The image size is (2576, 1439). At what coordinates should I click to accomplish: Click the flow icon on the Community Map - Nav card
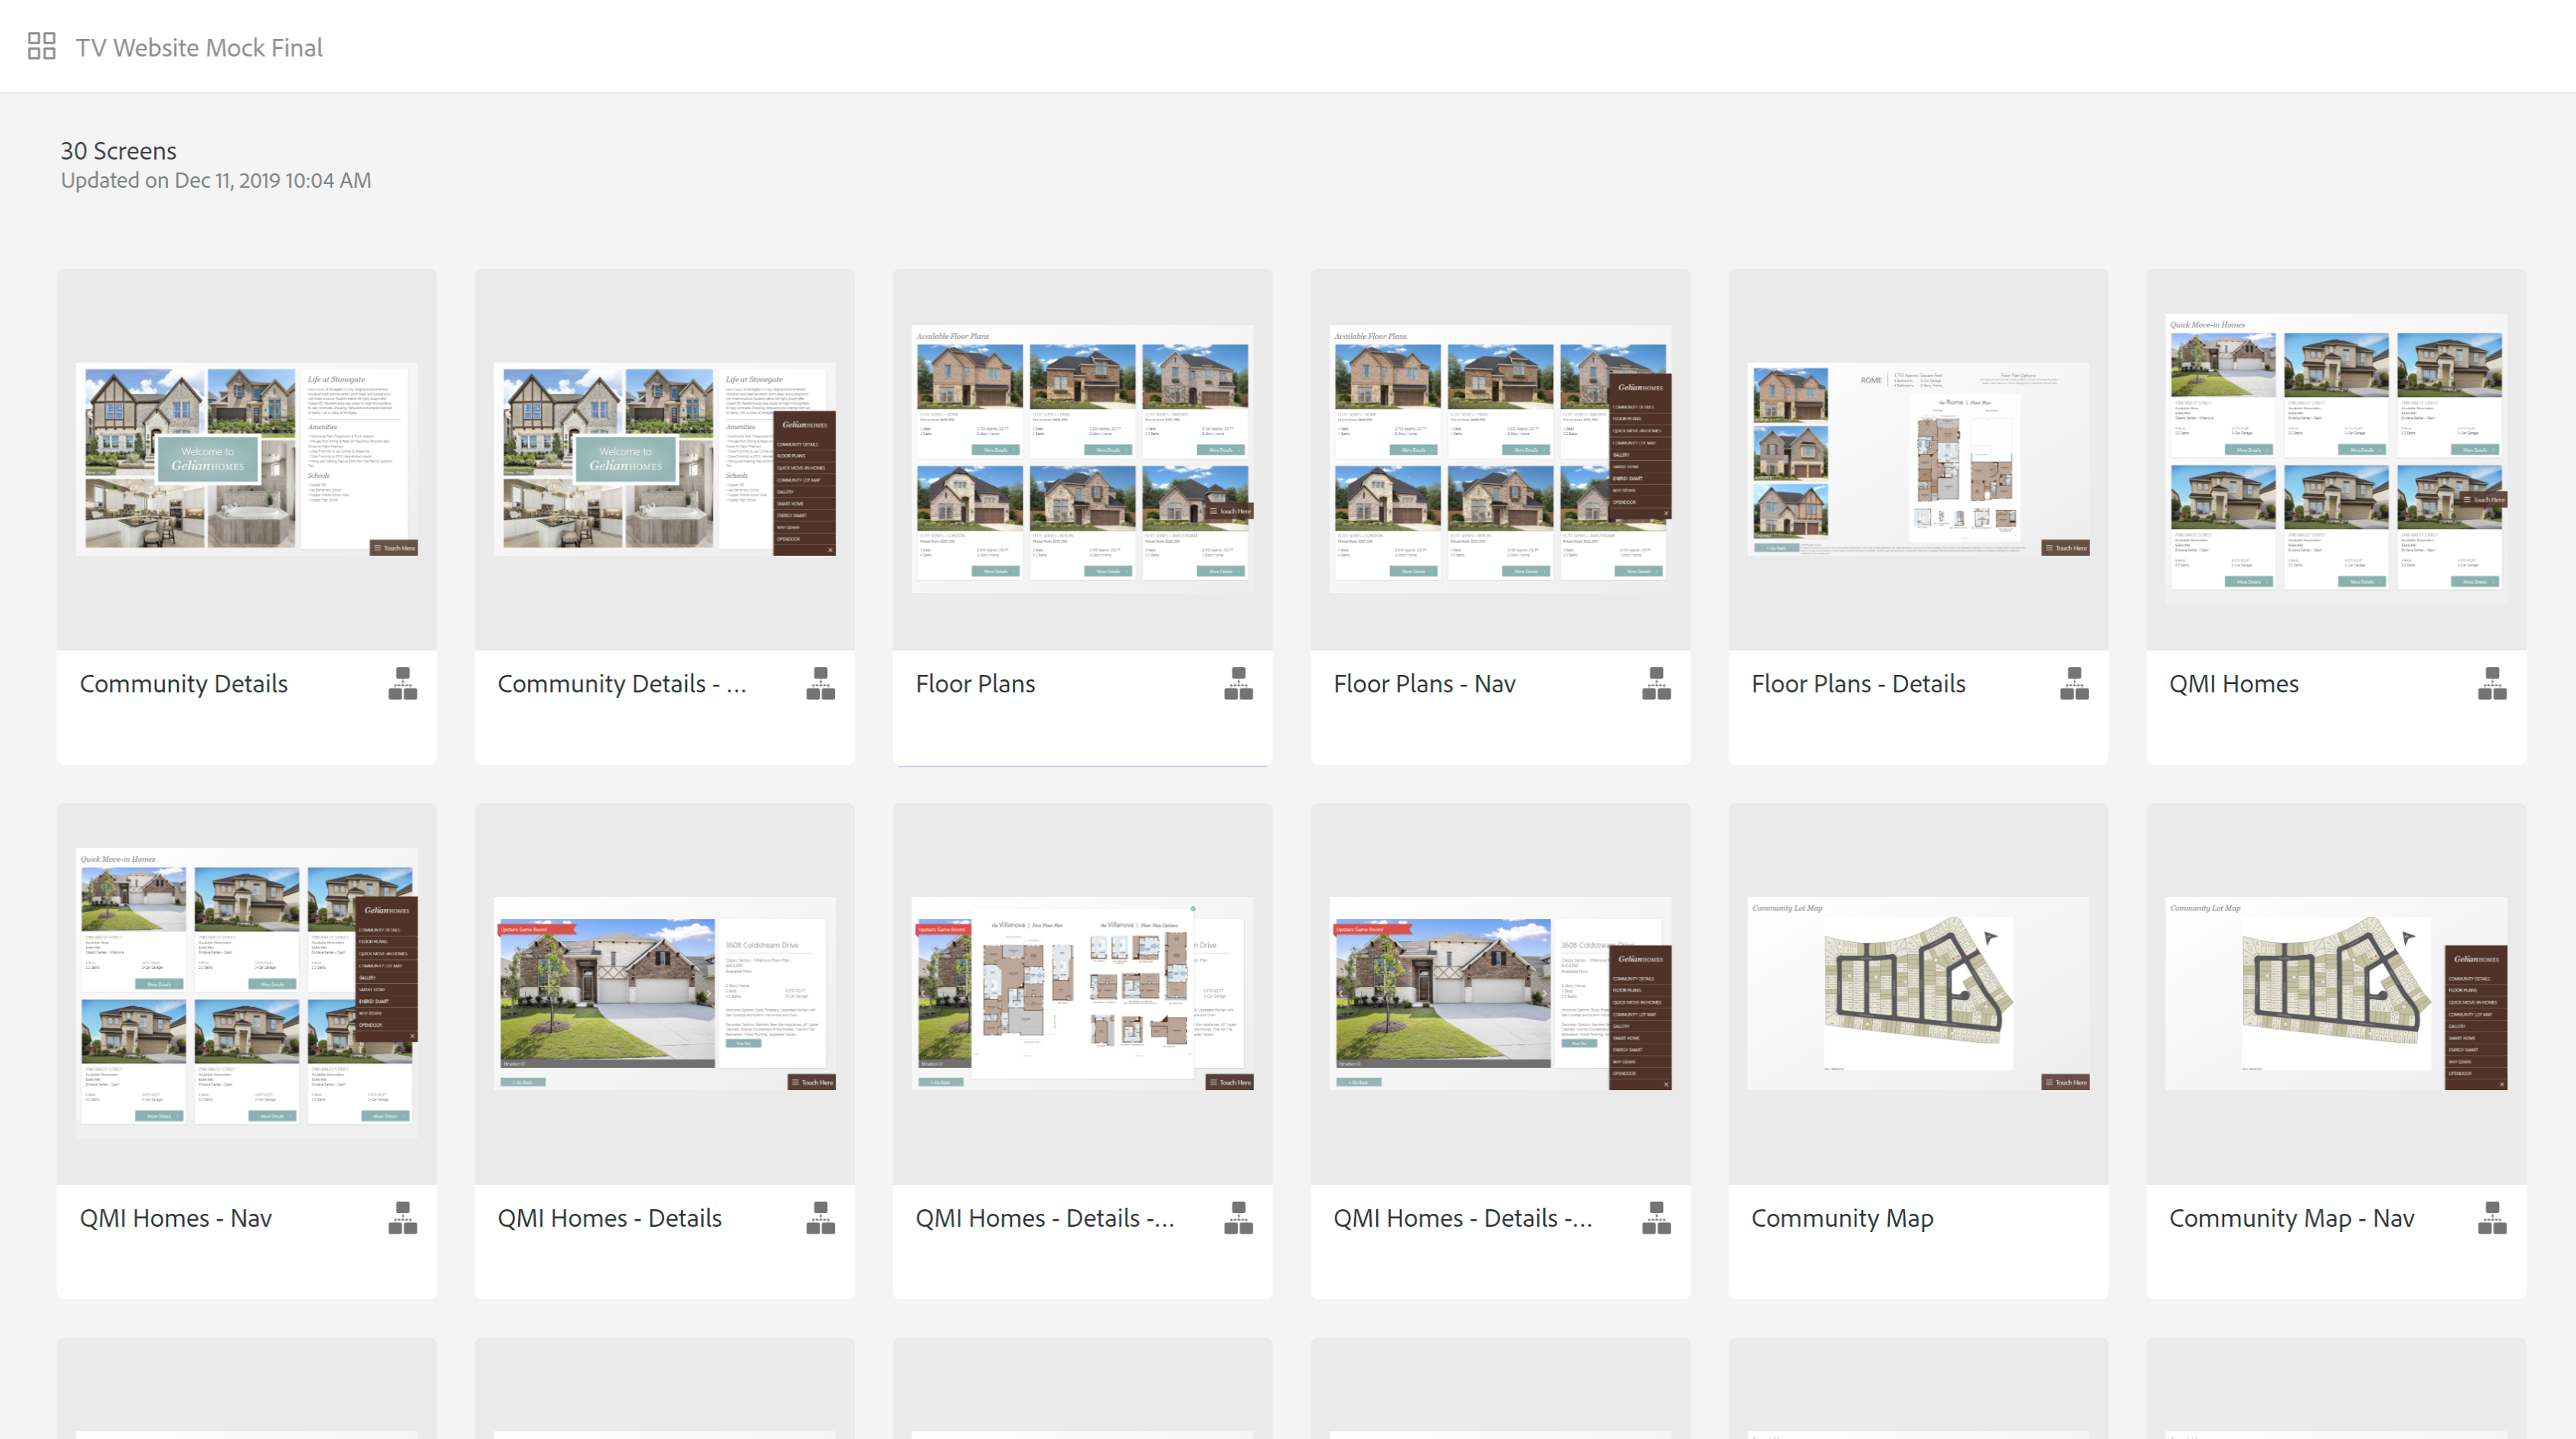[2492, 1218]
